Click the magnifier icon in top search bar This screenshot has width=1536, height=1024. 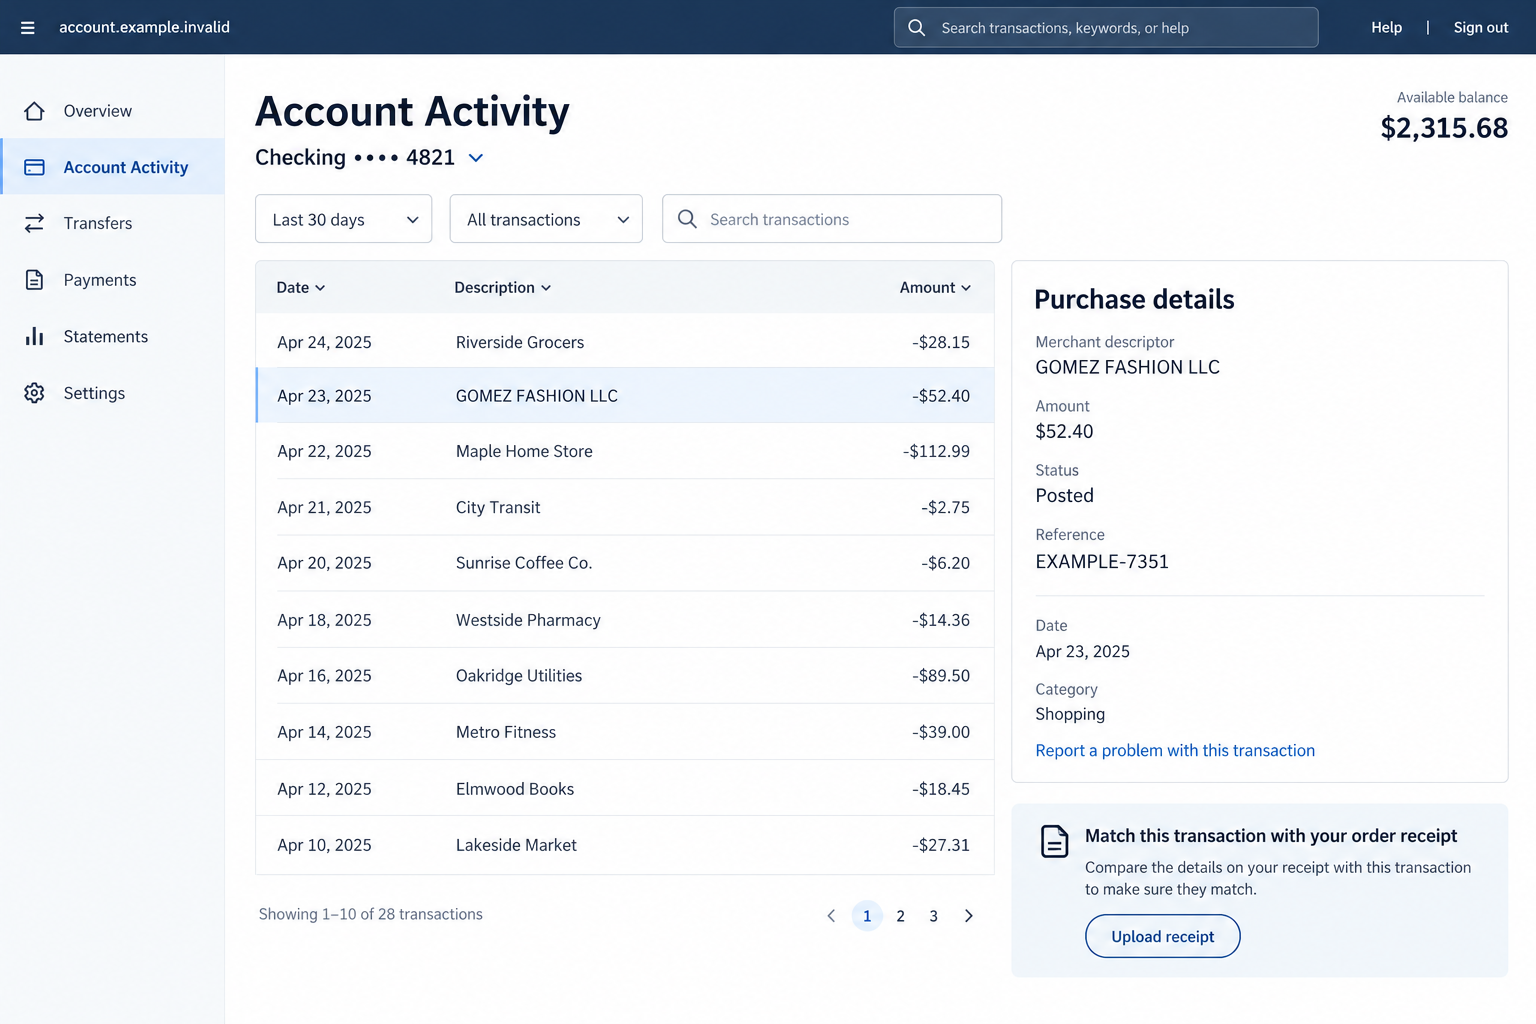pyautogui.click(x=916, y=28)
